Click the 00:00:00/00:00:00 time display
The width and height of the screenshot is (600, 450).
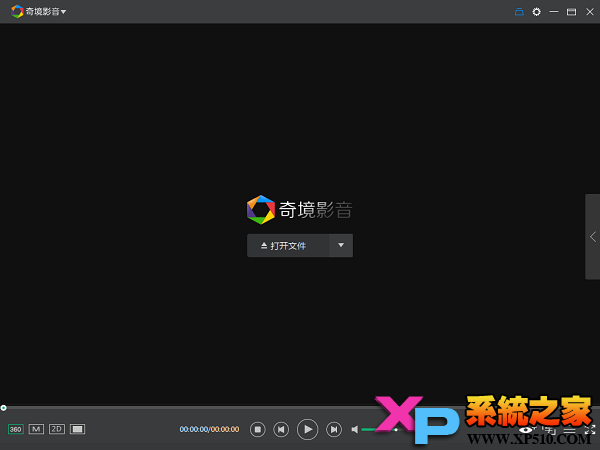[x=209, y=429]
